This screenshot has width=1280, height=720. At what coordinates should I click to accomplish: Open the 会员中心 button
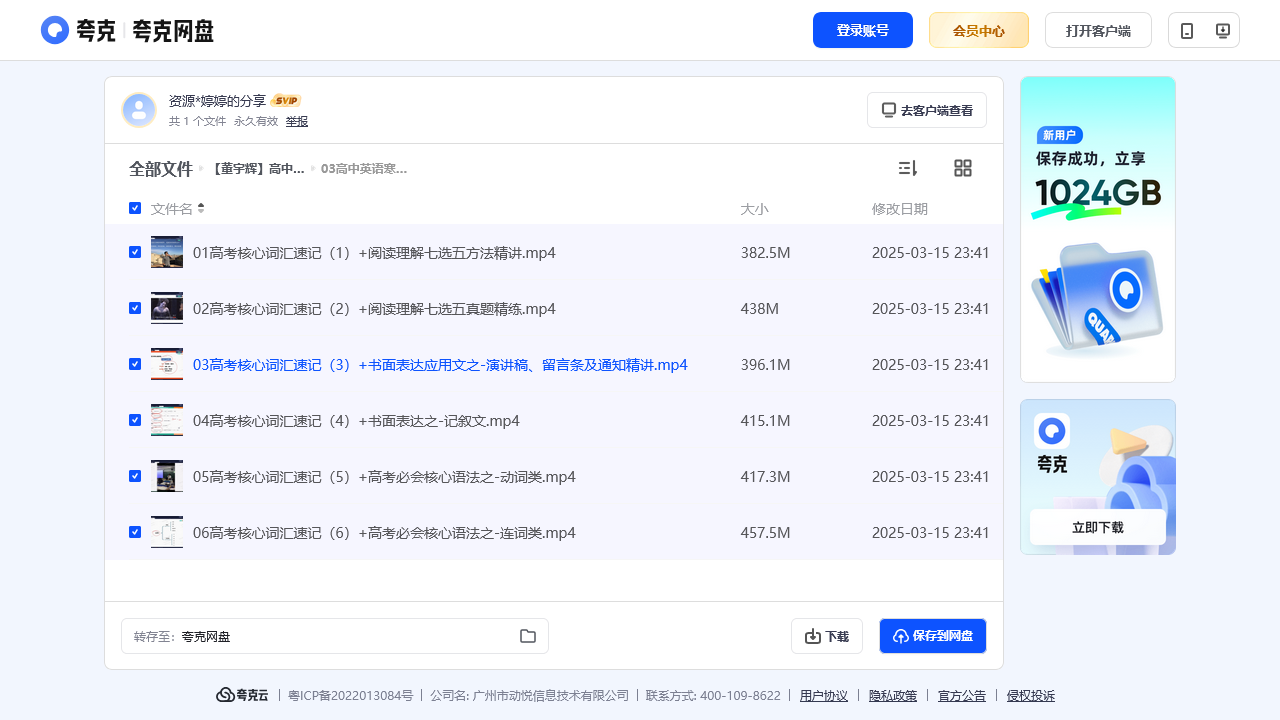pos(979,30)
